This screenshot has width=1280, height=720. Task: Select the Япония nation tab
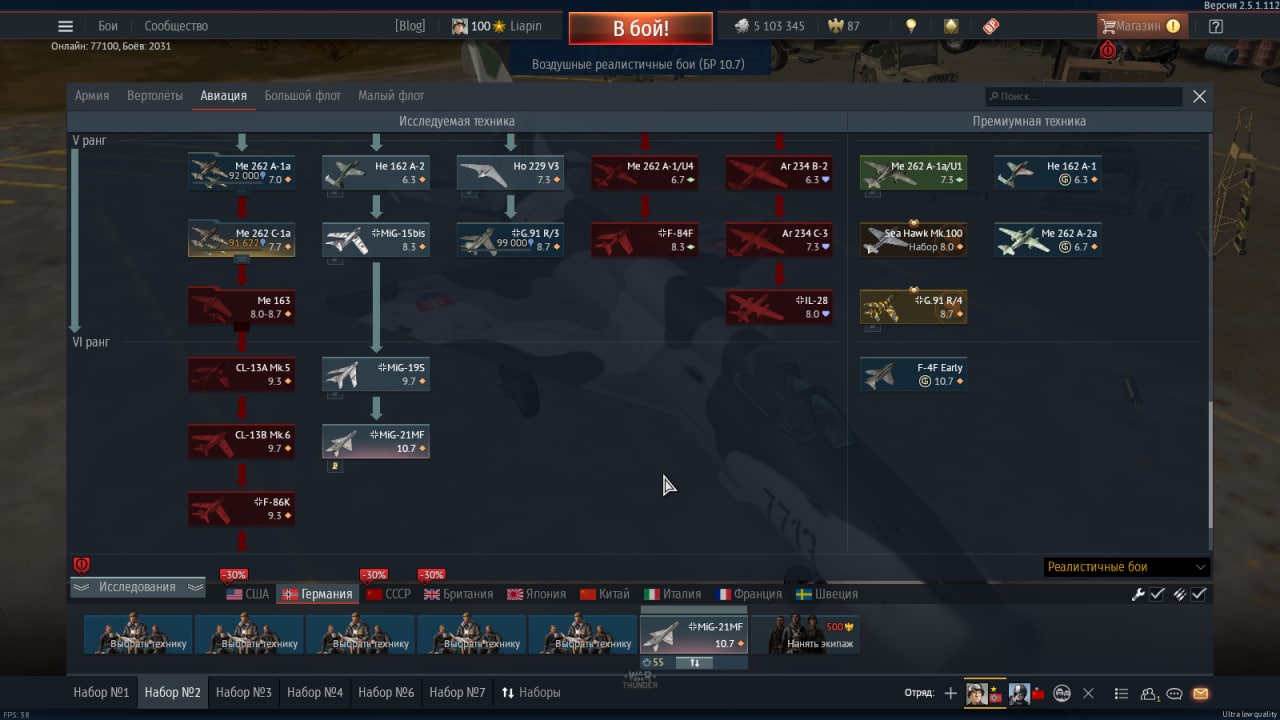point(536,594)
